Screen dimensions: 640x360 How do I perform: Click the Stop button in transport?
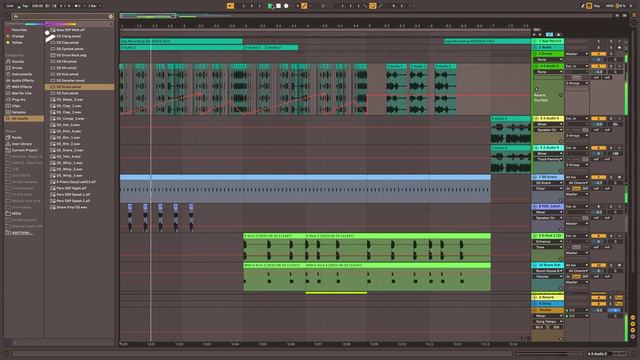[278, 6]
